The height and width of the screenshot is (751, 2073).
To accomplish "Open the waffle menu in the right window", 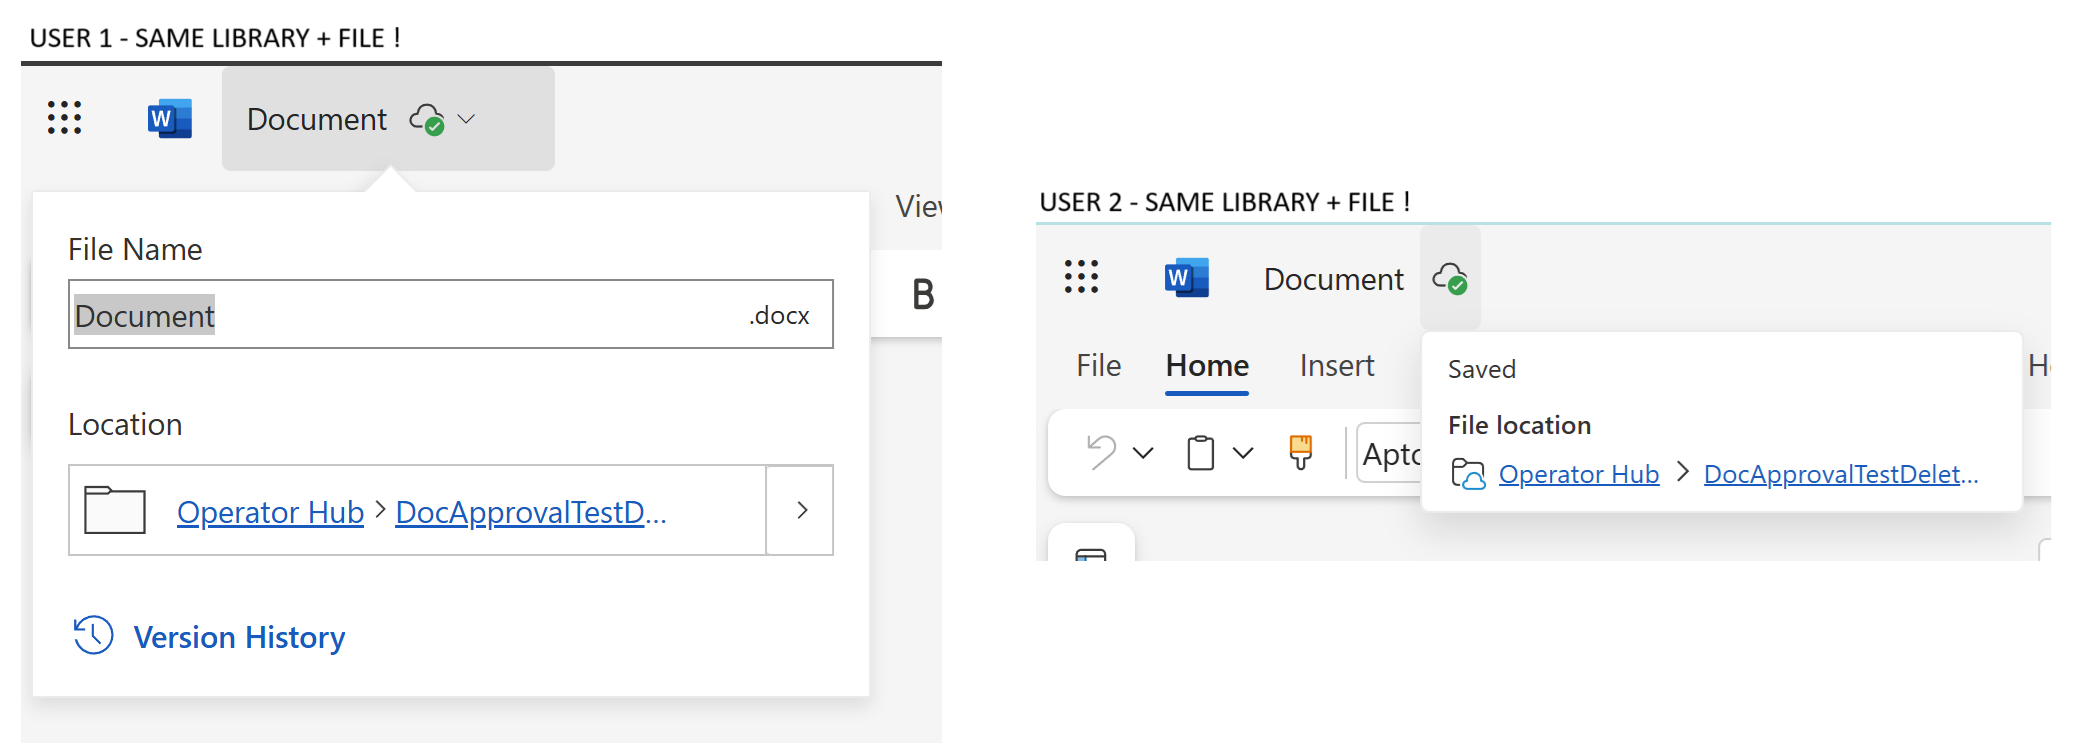I will click(x=1082, y=278).
